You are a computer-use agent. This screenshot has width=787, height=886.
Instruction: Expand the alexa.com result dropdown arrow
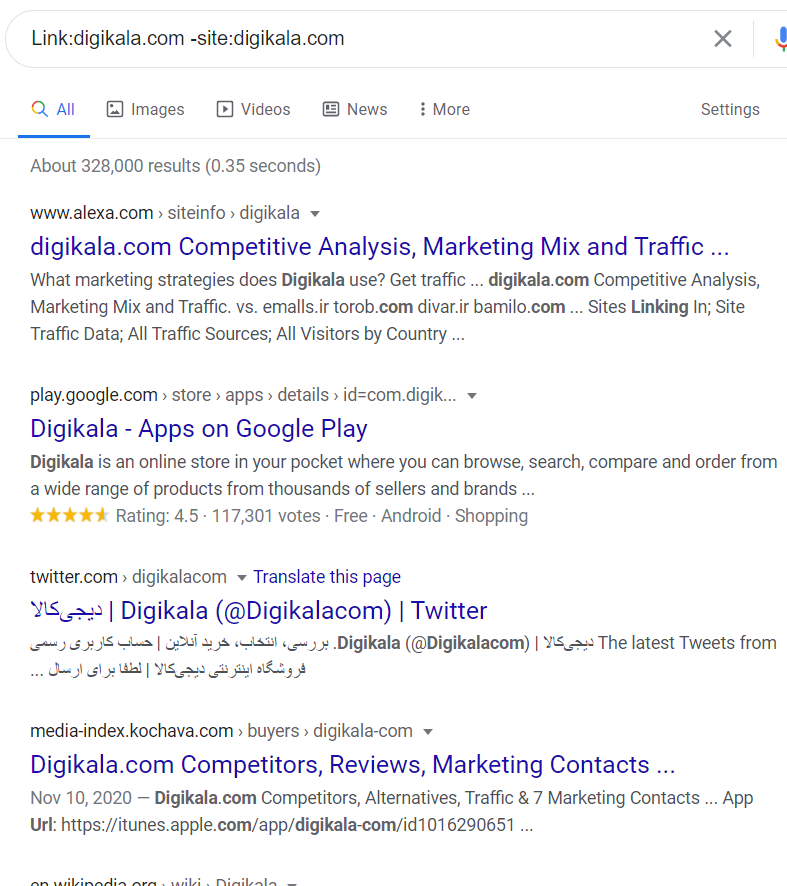(315, 213)
